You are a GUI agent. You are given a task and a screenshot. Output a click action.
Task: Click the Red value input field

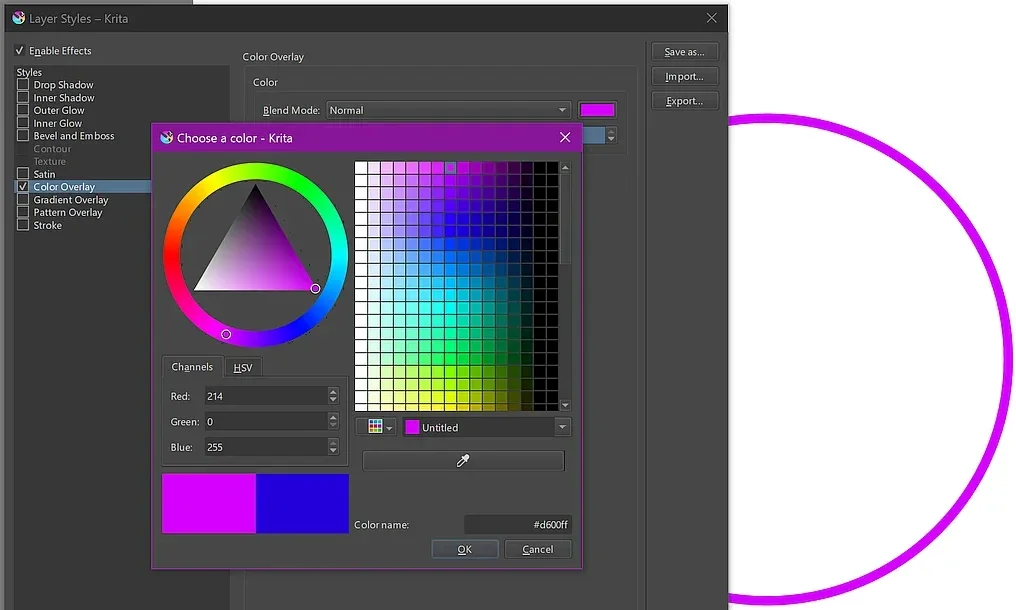(266, 396)
